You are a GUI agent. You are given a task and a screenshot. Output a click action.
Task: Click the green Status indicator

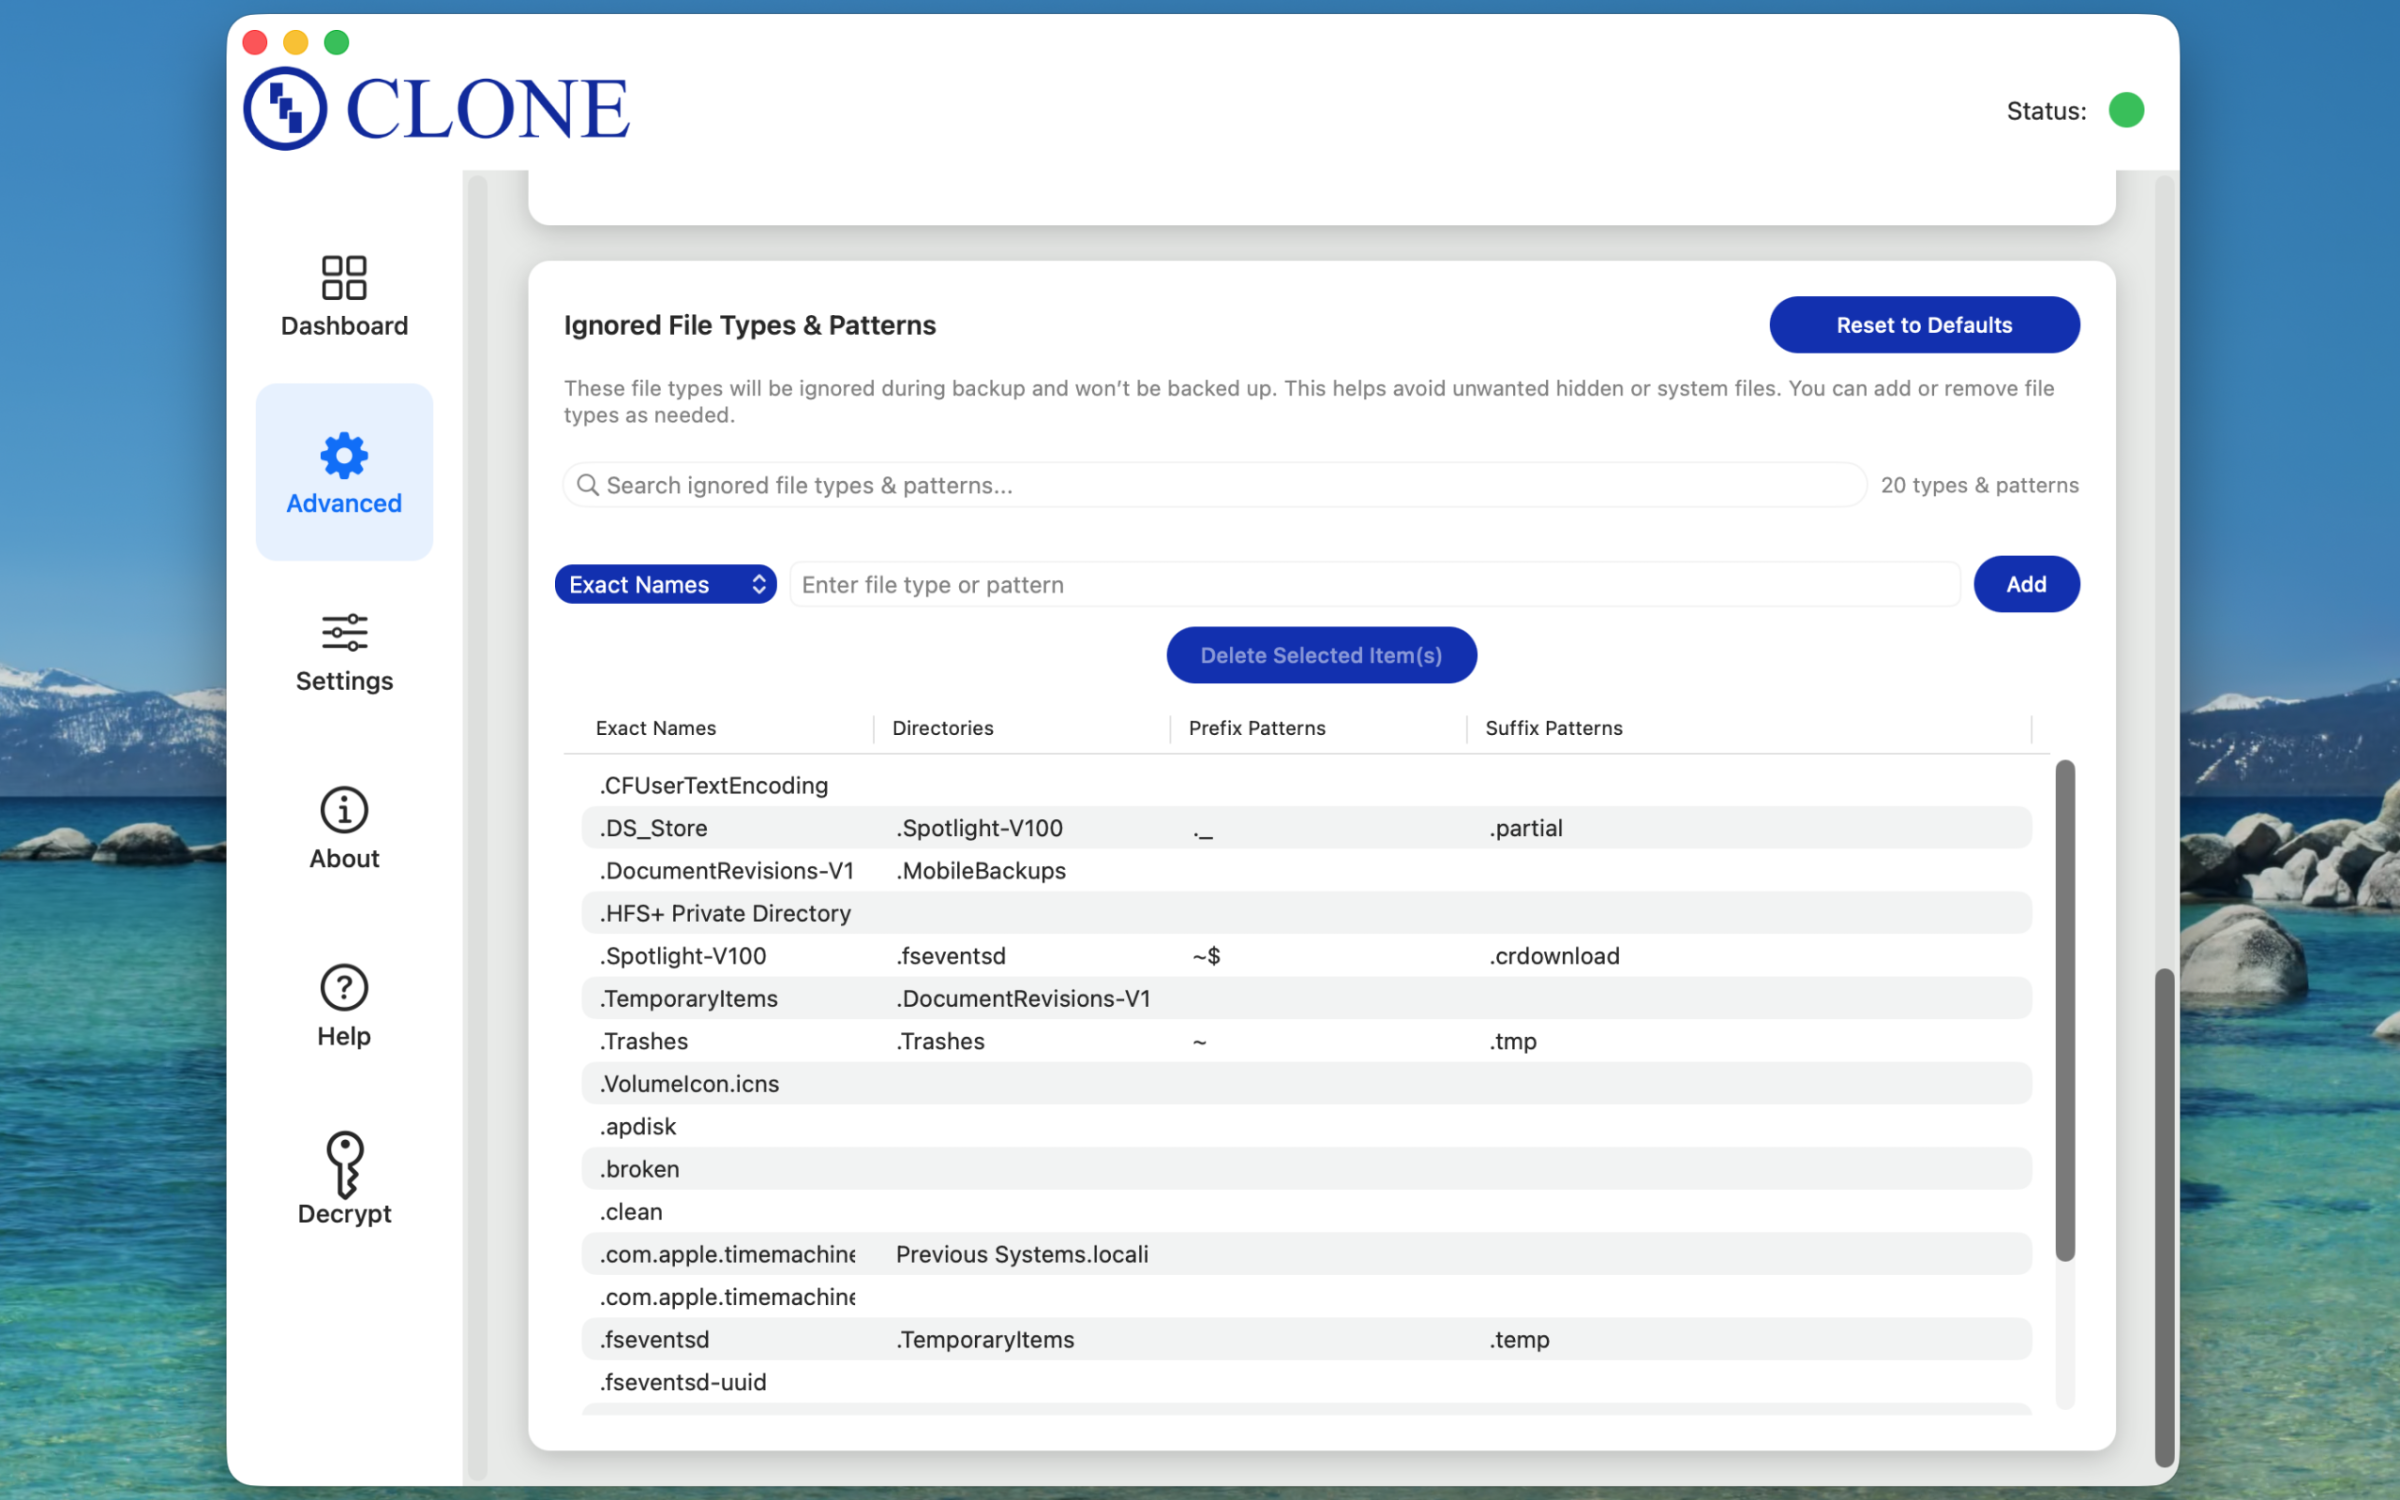[x=2126, y=110]
